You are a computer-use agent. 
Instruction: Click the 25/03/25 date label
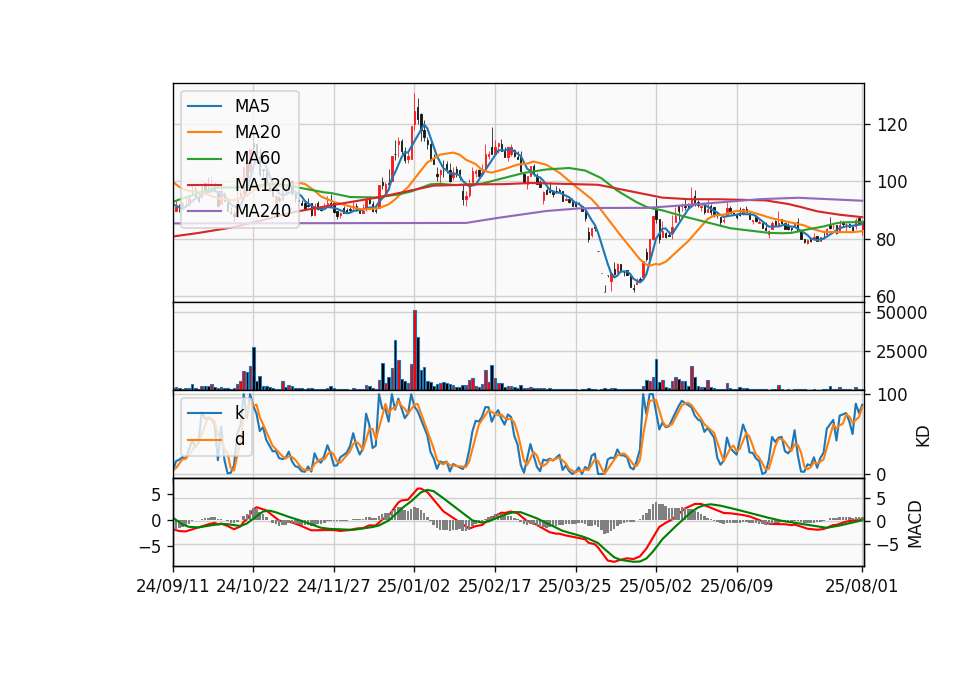click(x=575, y=586)
